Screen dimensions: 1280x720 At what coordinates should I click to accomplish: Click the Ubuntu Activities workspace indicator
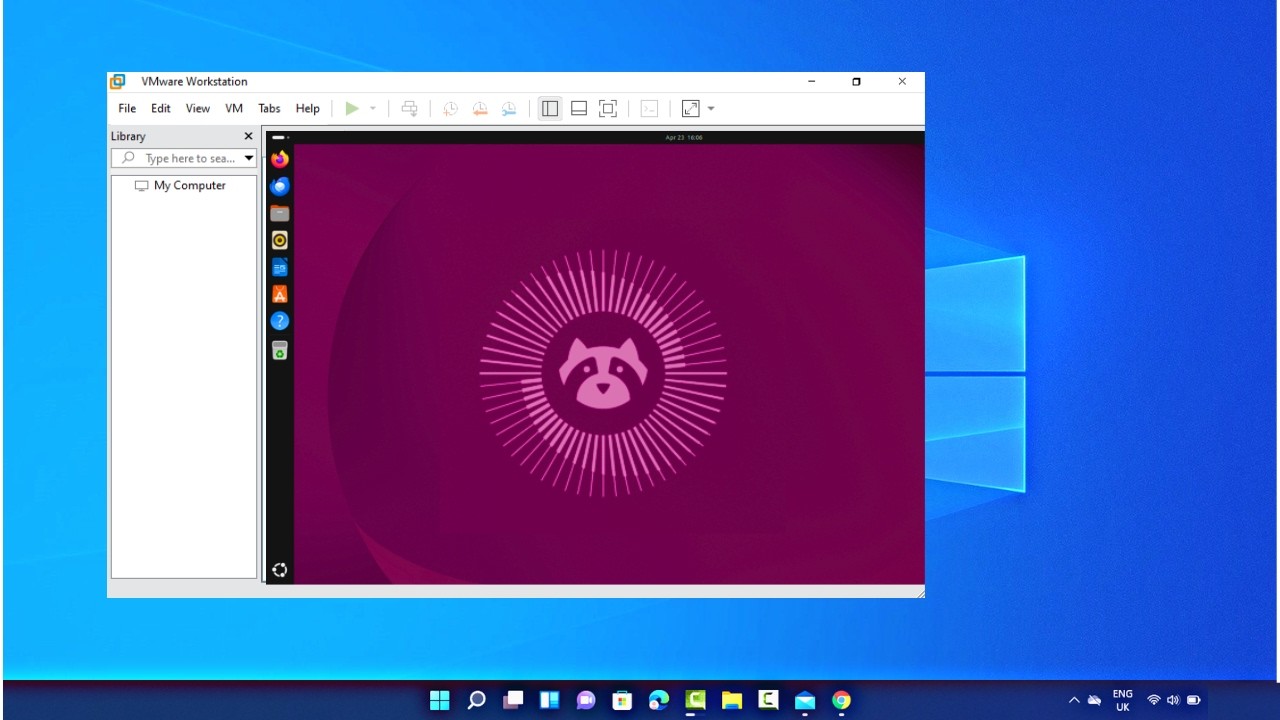pyautogui.click(x=279, y=137)
